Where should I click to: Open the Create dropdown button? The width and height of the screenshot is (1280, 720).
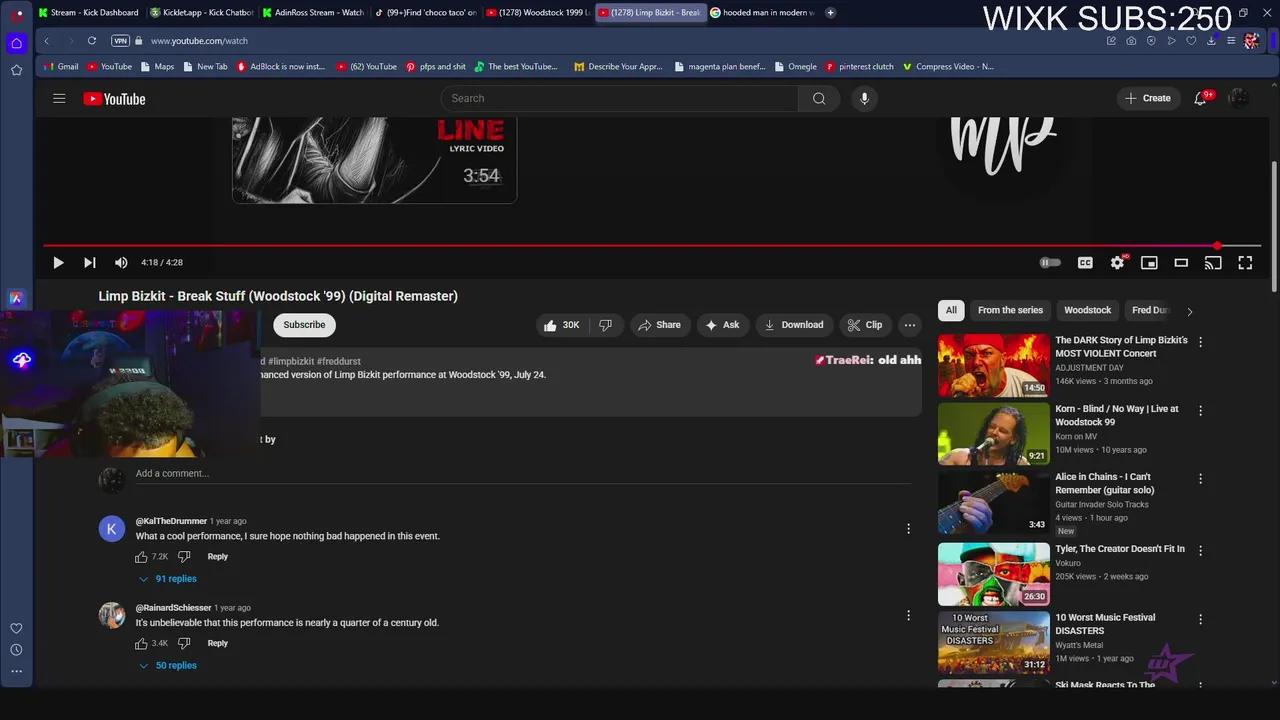1147,98
